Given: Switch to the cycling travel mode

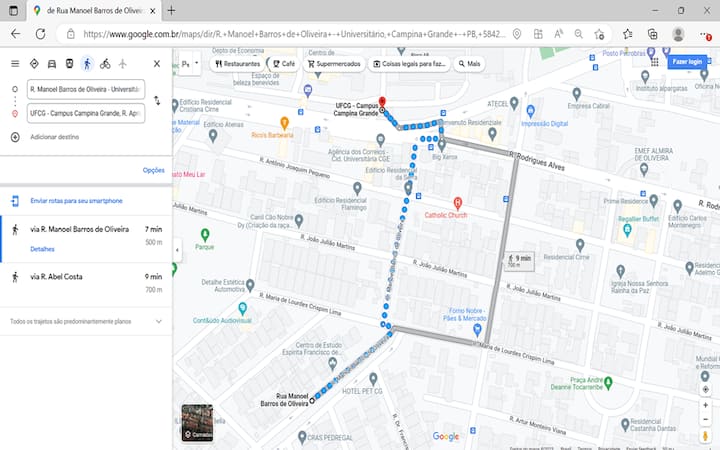Looking at the screenshot, I should point(105,64).
